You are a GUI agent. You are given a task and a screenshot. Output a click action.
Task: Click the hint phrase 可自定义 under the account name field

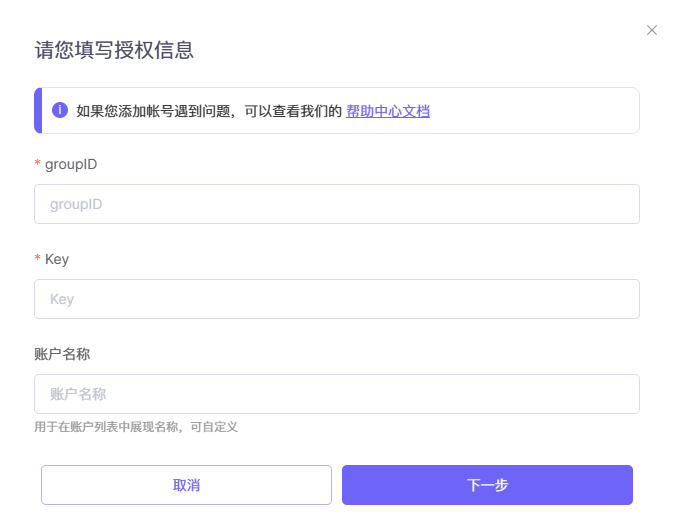pos(214,427)
